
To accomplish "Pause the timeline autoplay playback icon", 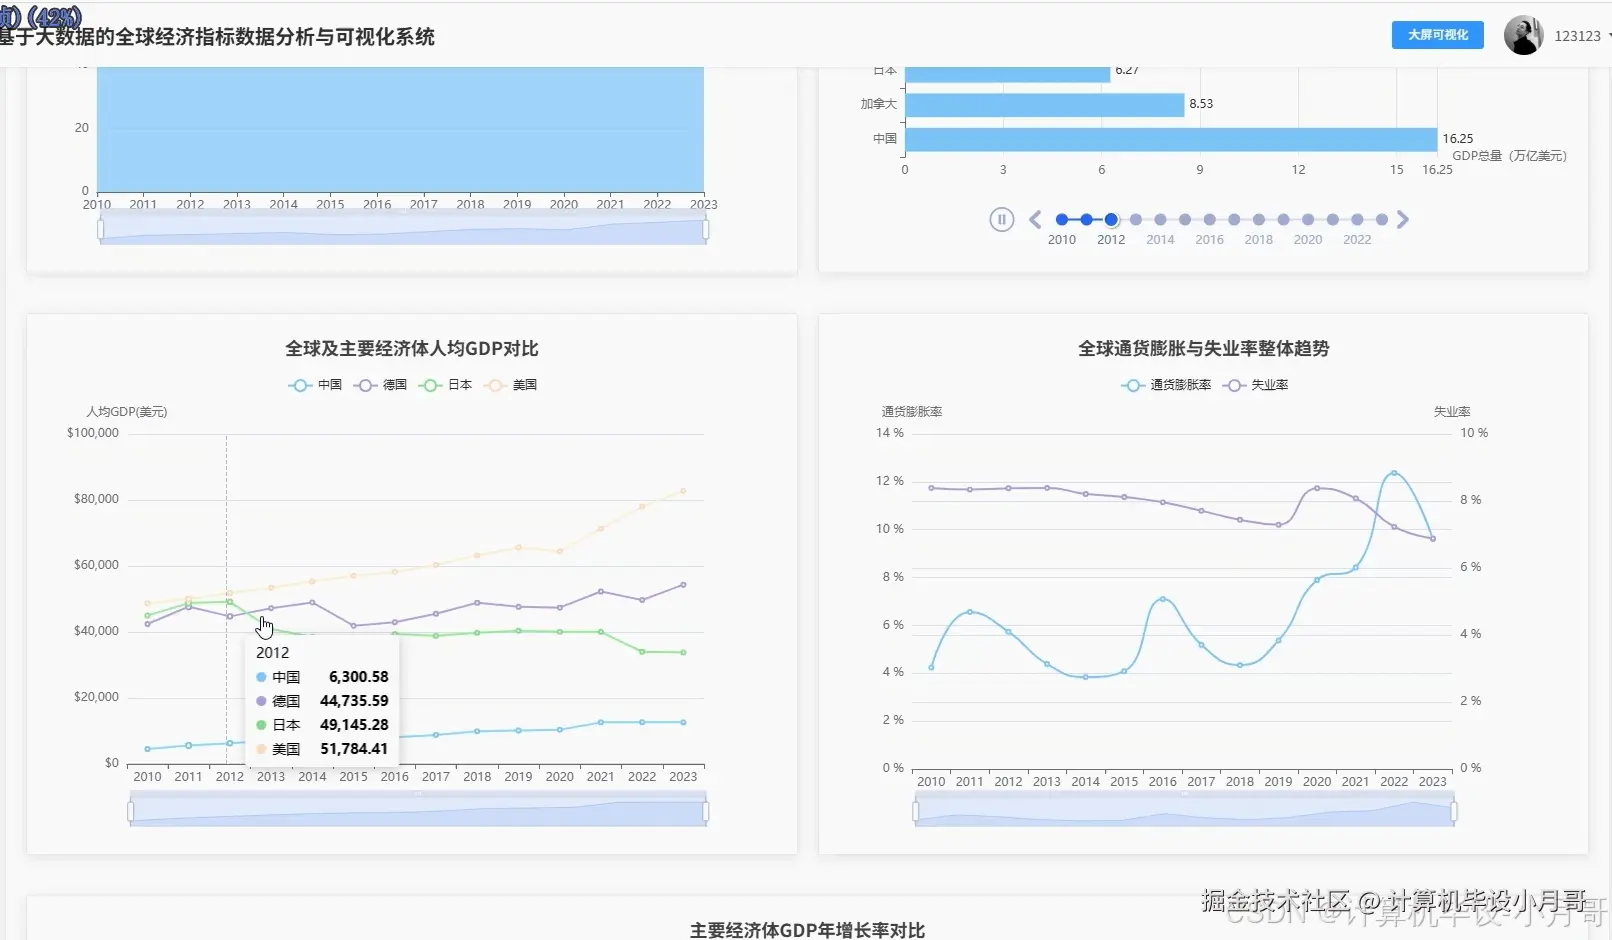I will pyautogui.click(x=1001, y=219).
